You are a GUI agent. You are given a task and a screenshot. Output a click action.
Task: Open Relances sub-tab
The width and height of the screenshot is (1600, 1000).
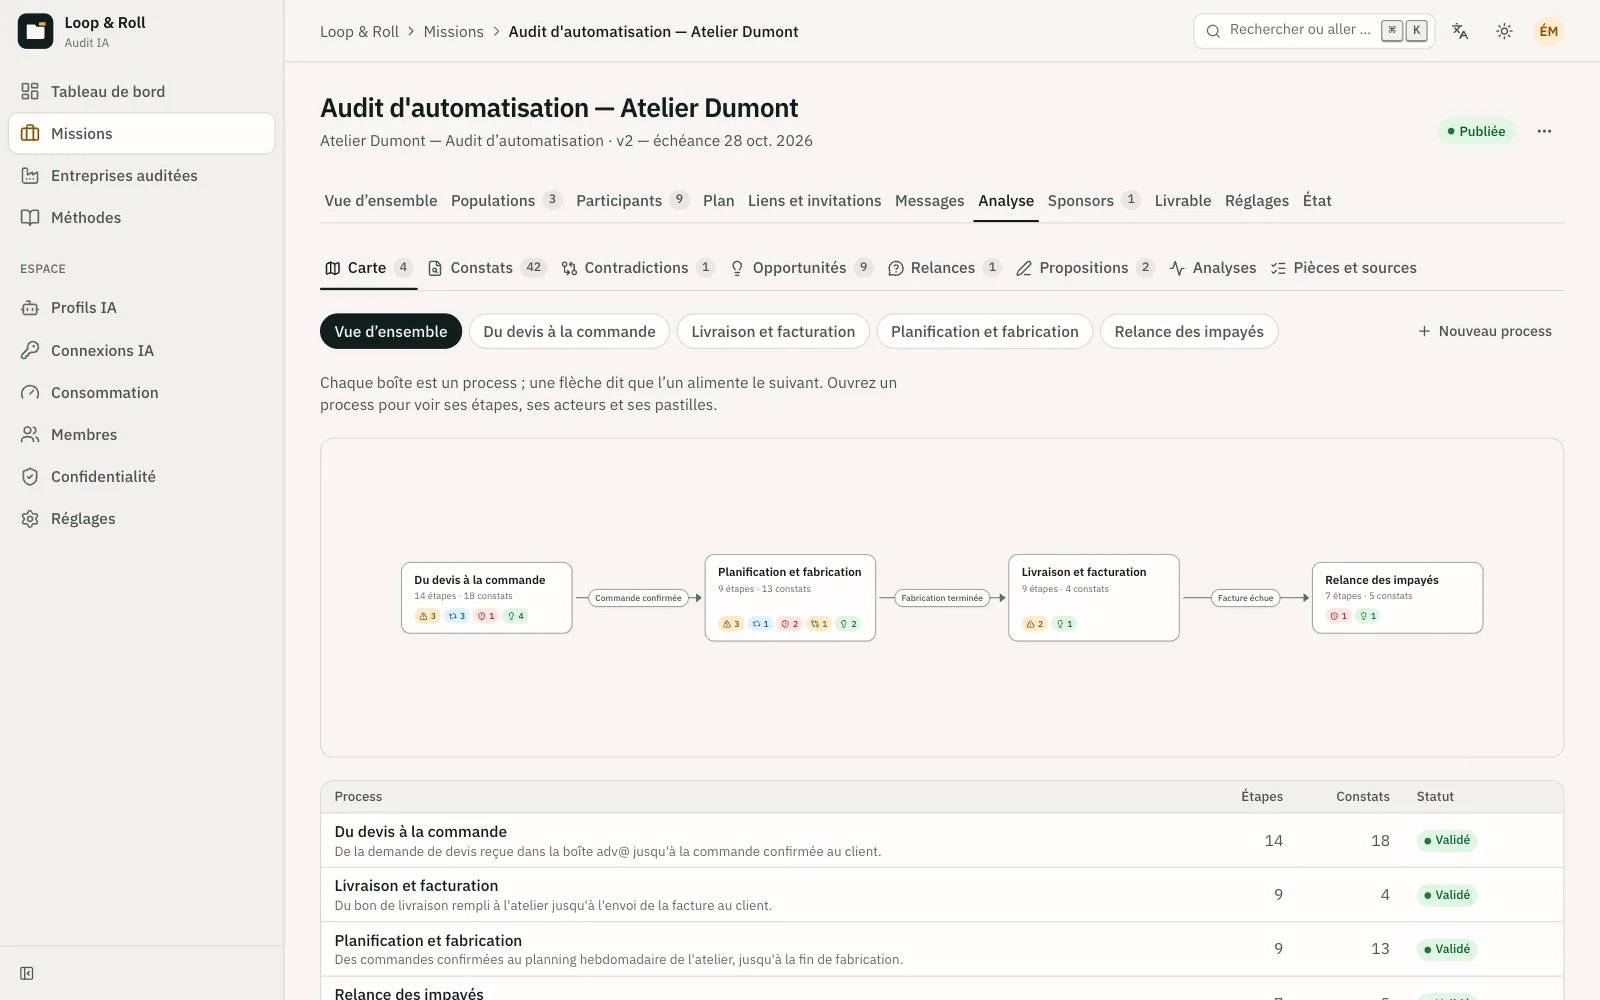944,268
